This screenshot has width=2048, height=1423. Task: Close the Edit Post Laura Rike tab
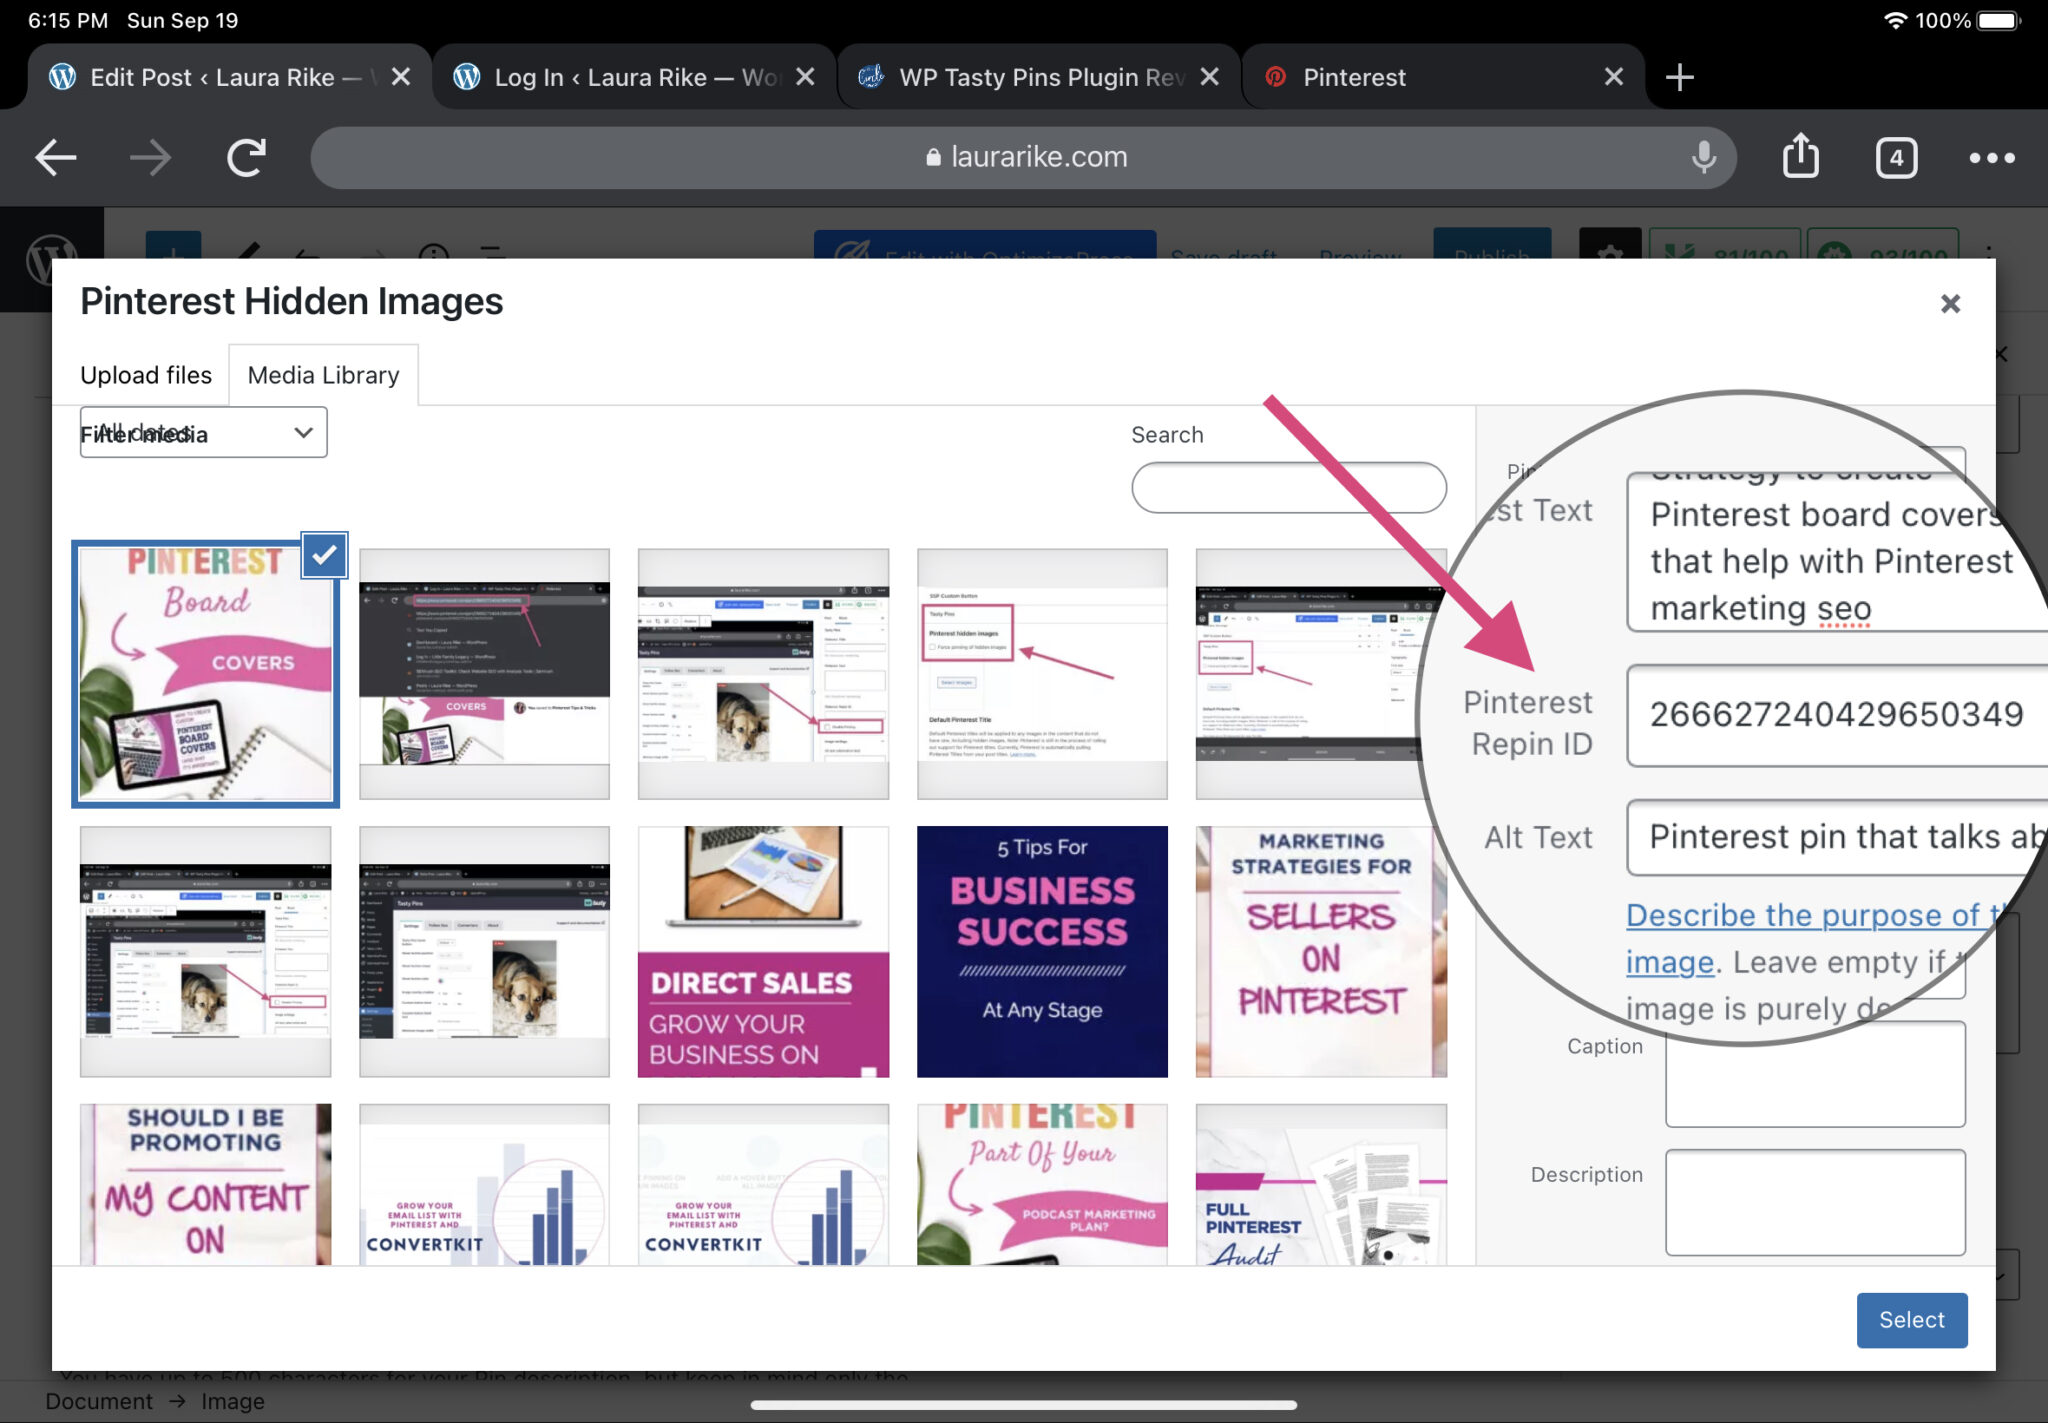pos(400,77)
